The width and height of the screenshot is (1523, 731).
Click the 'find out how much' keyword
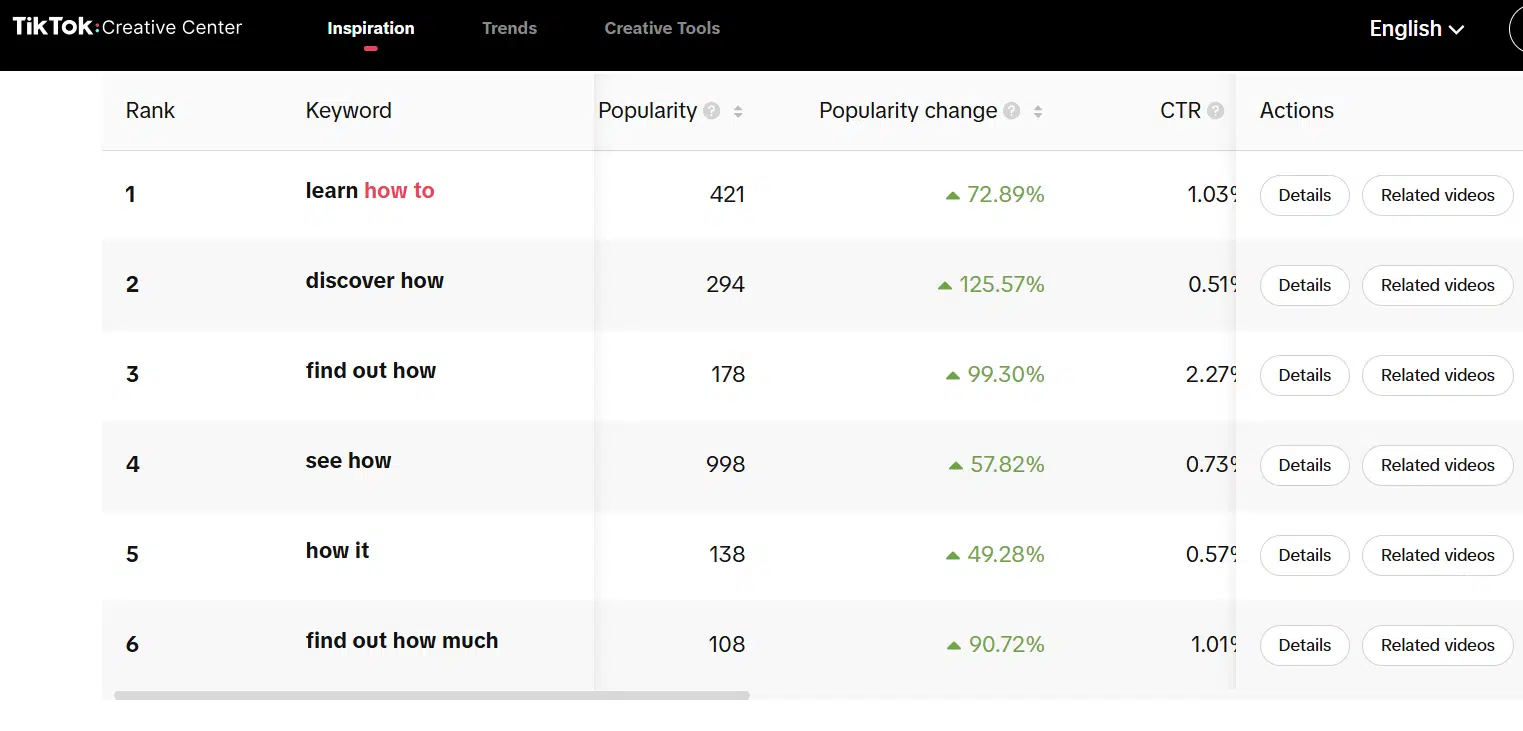point(401,641)
